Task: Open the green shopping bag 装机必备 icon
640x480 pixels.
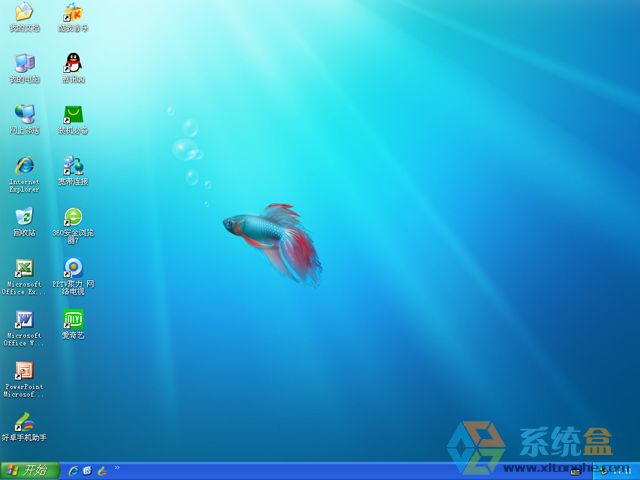Action: coord(73,115)
